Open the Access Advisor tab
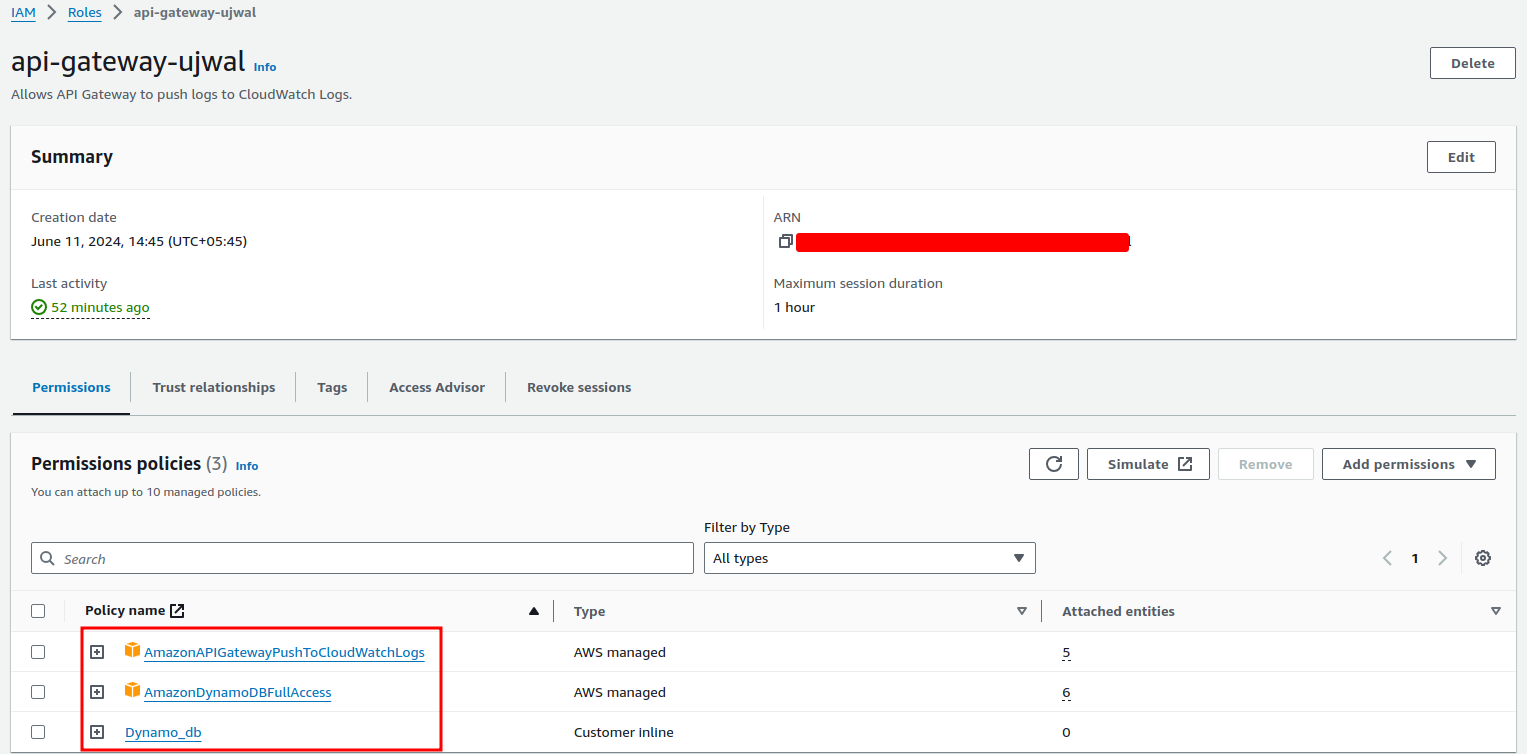 coord(436,387)
